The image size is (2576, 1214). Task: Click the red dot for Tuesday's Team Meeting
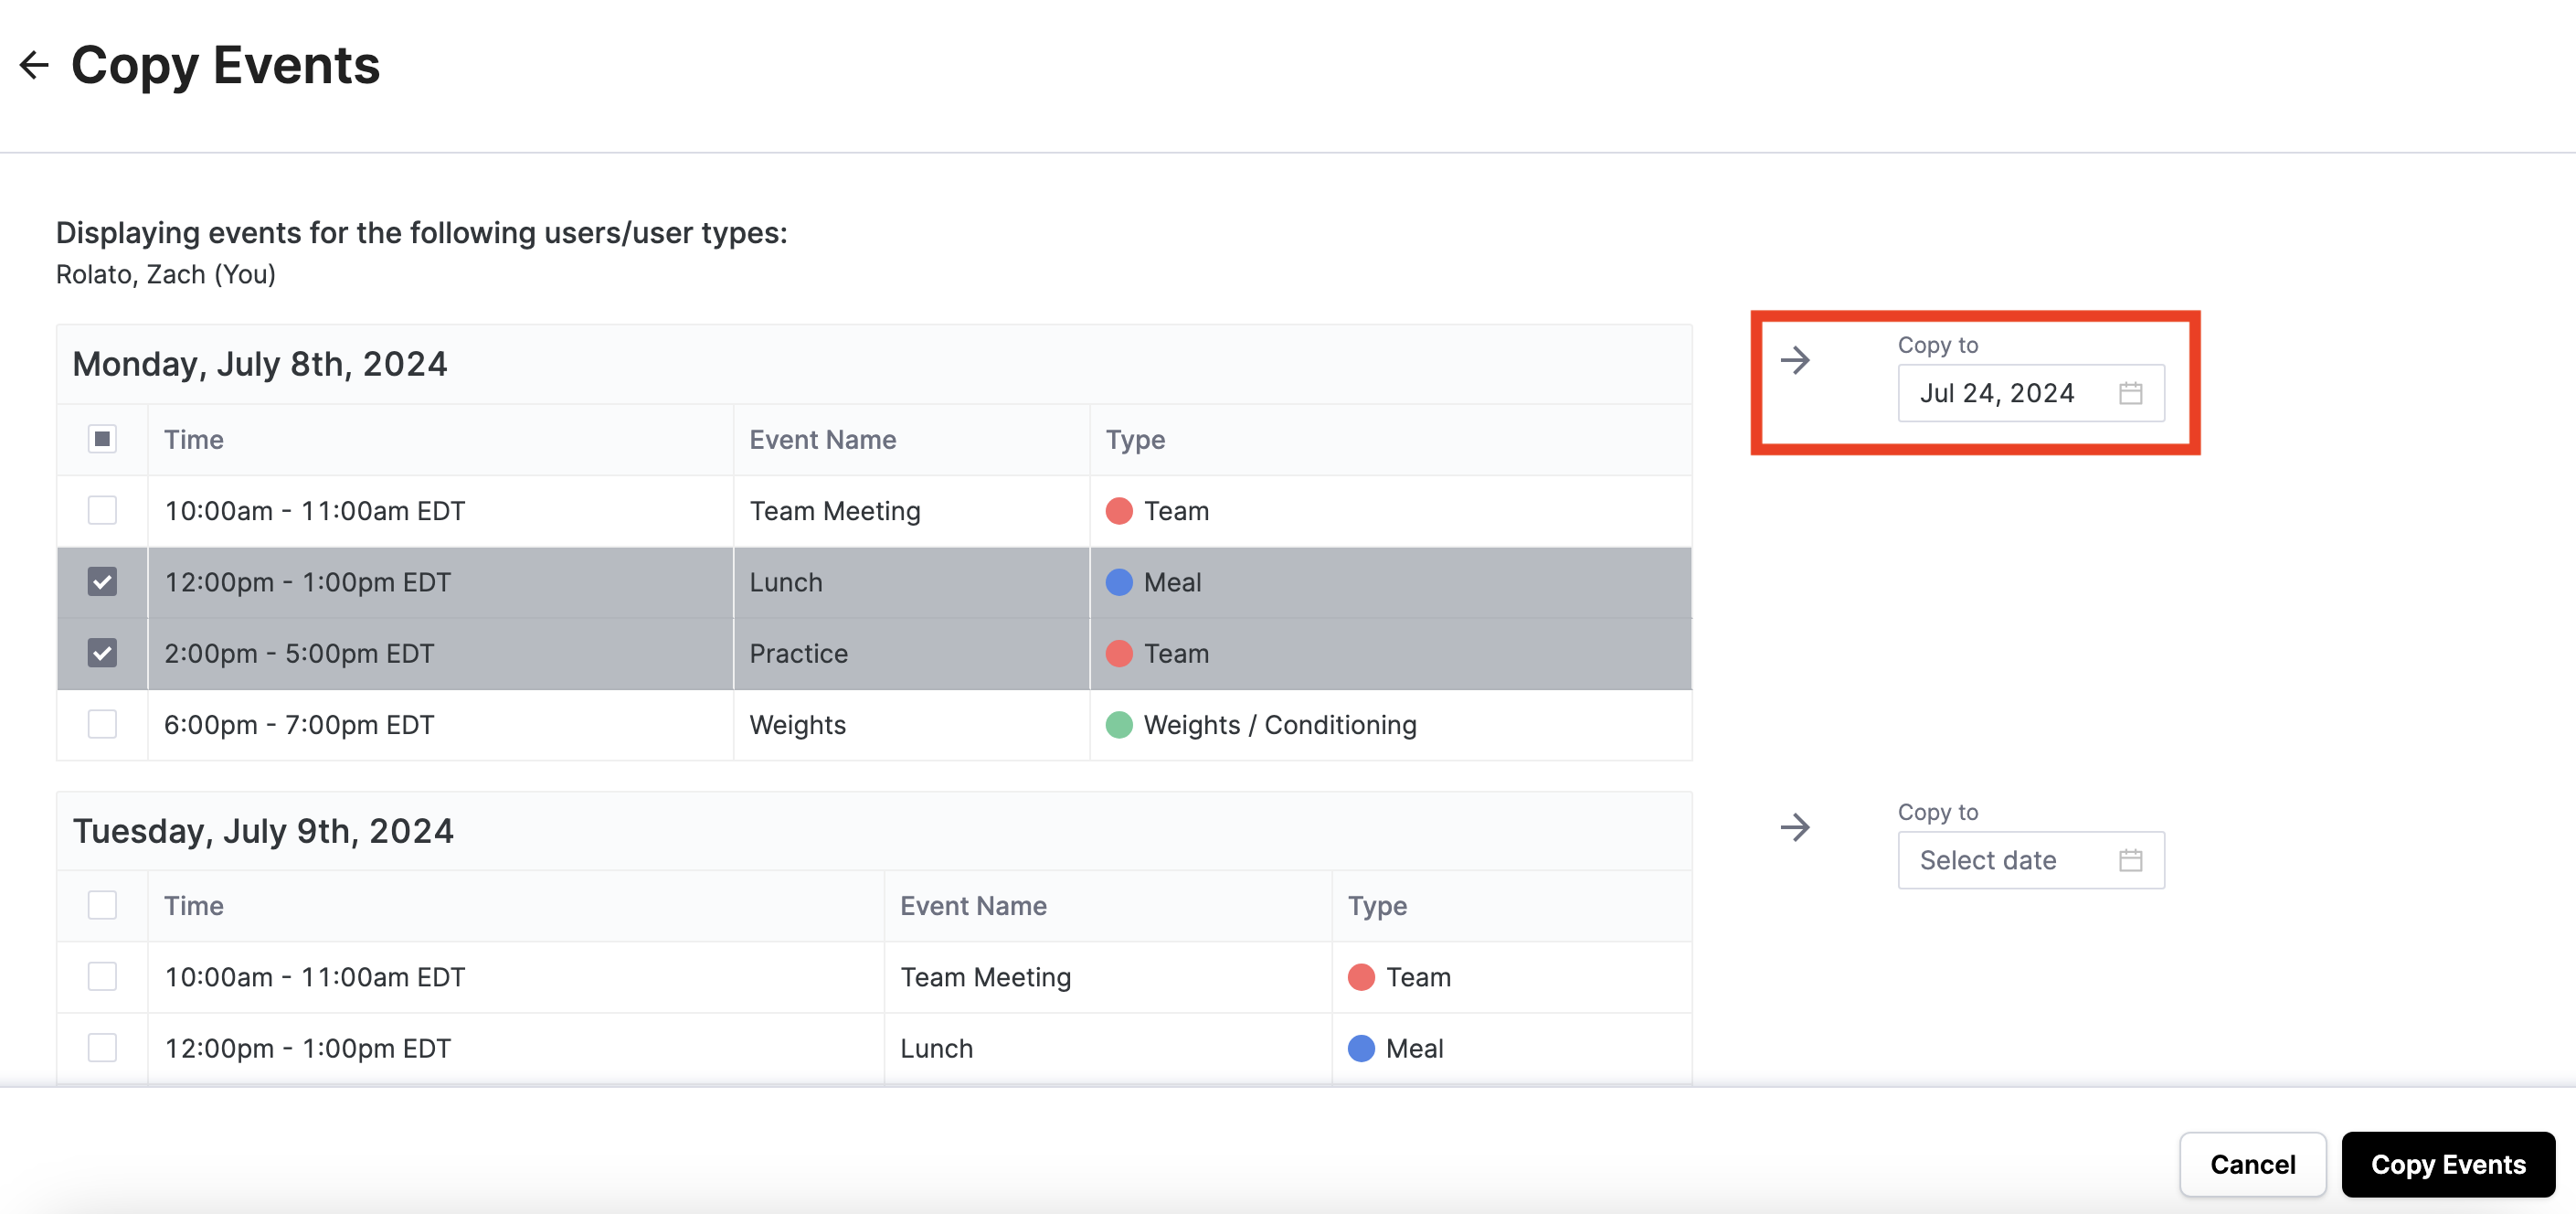pyautogui.click(x=1361, y=977)
